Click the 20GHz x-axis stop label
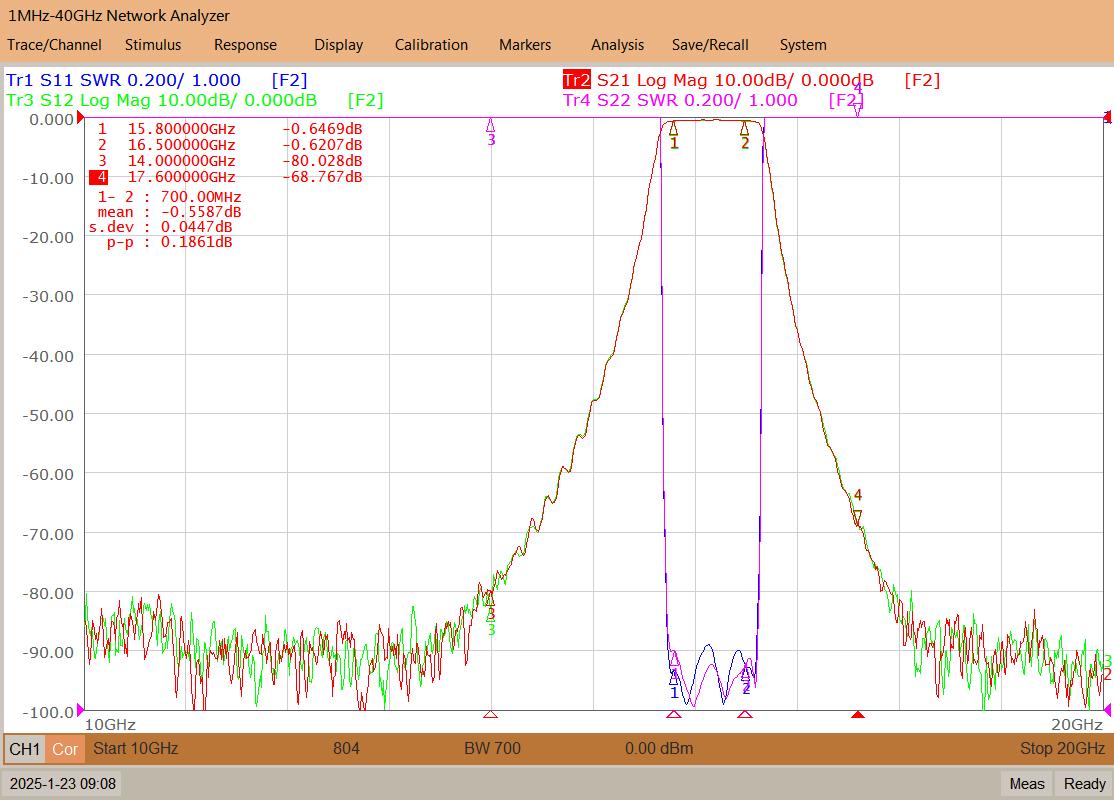 (1077, 725)
